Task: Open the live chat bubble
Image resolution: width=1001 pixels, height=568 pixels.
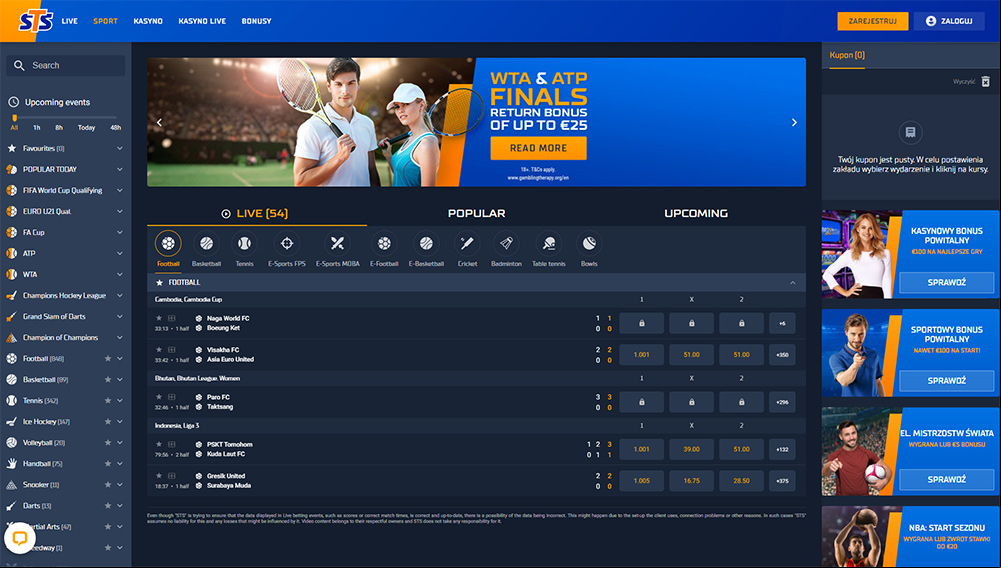Action: click(x=20, y=538)
